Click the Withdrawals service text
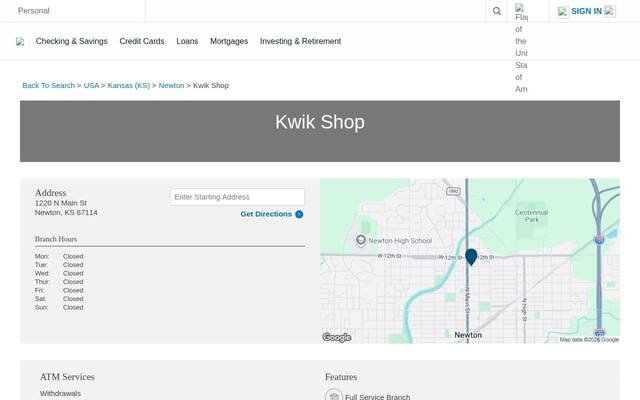Screen dimensions: 640x400 tap(60, 393)
